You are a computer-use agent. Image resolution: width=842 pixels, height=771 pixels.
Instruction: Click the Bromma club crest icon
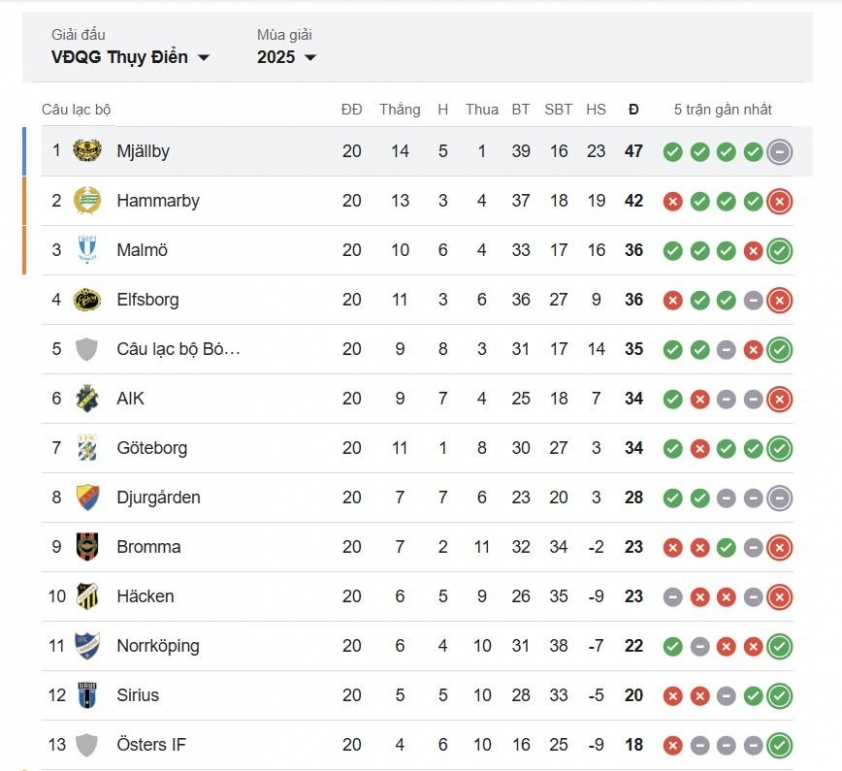click(x=87, y=547)
